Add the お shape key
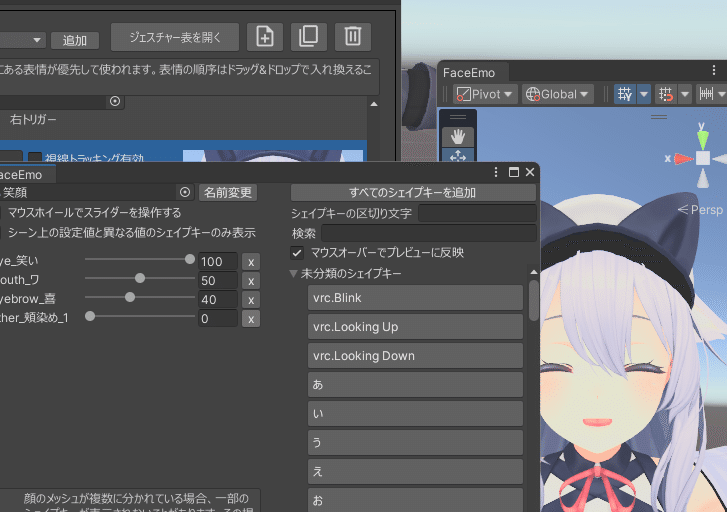 click(415, 500)
